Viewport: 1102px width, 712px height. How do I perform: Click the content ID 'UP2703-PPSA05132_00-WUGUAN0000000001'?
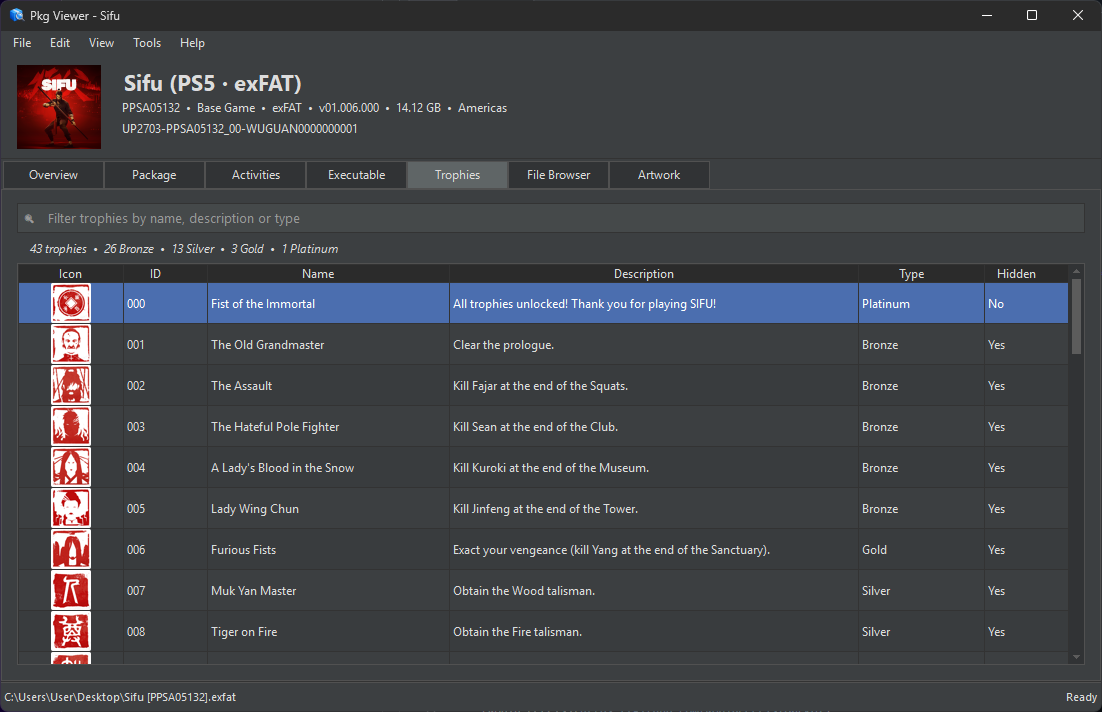pyautogui.click(x=240, y=129)
